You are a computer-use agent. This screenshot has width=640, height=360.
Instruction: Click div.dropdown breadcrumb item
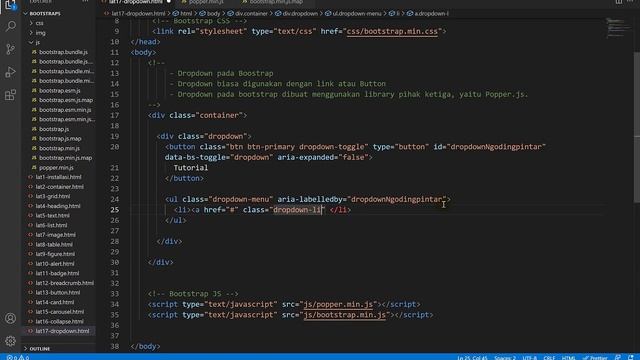coord(297,13)
